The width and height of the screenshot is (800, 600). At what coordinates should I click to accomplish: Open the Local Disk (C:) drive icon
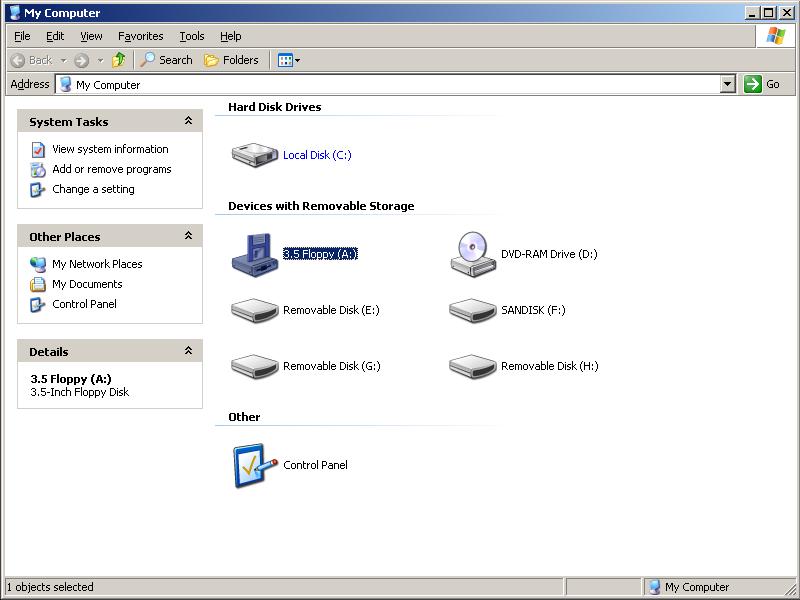(255, 155)
